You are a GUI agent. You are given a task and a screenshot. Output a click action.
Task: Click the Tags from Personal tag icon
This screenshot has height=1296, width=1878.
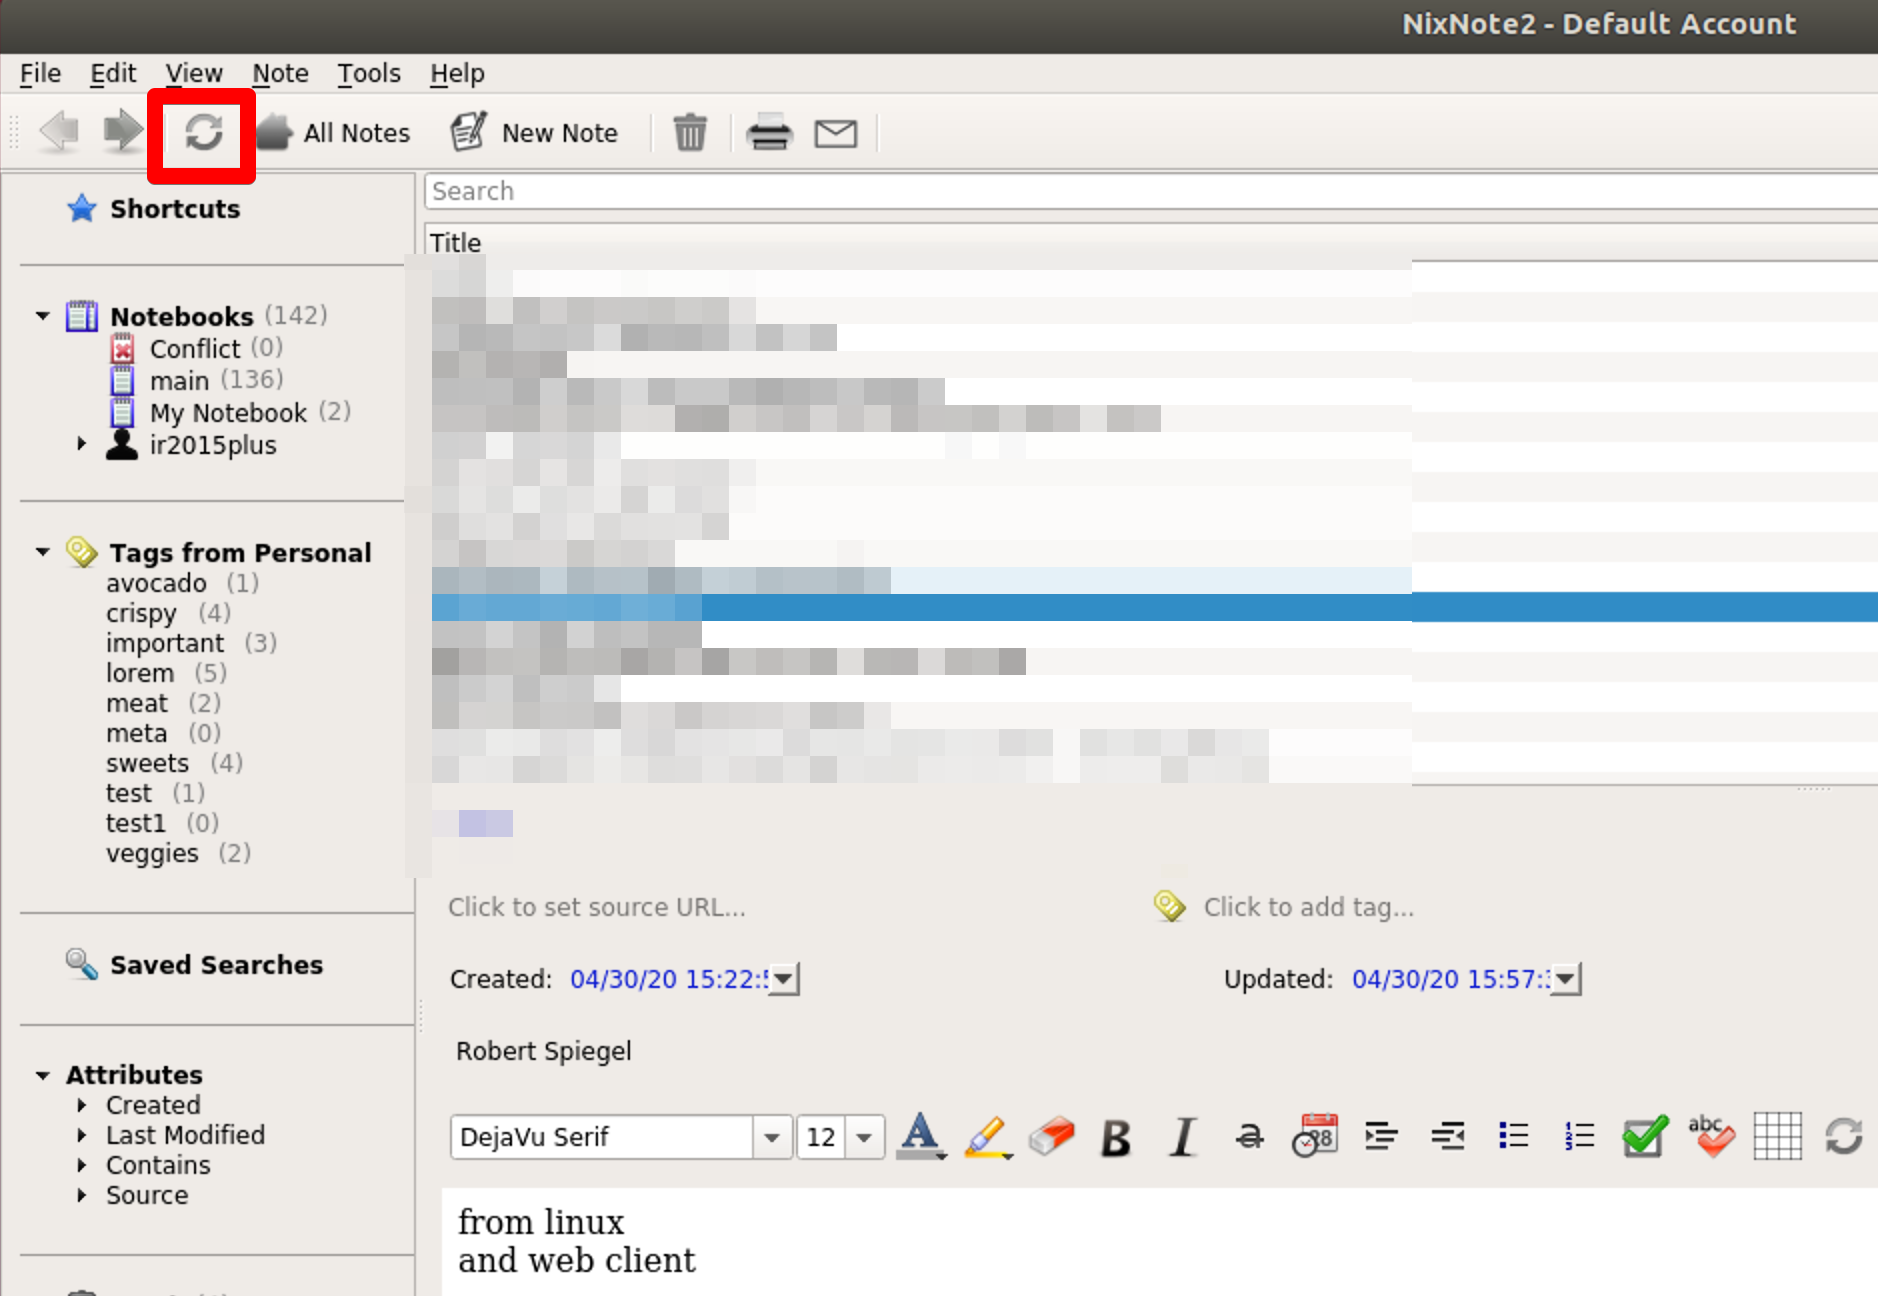81,552
